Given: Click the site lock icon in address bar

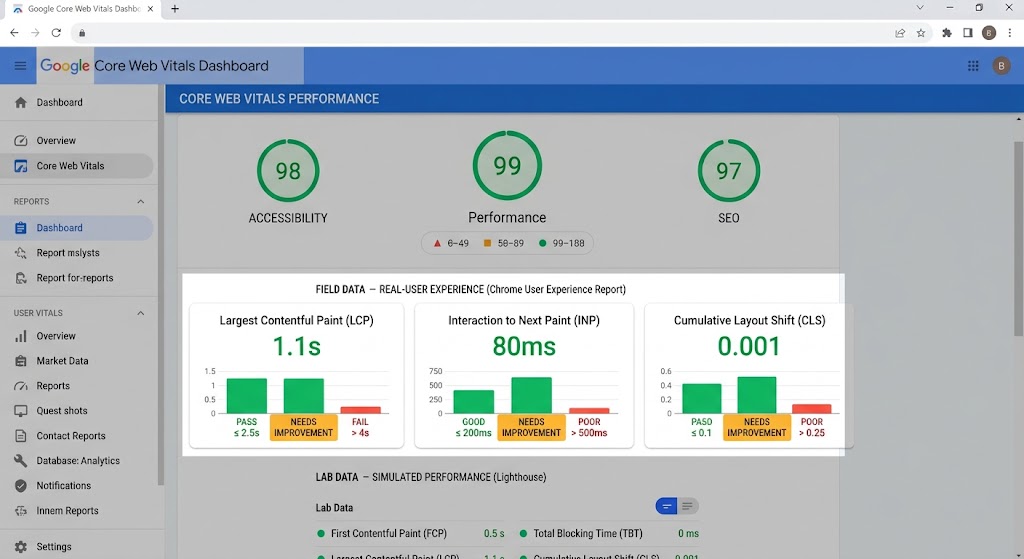Looking at the screenshot, I should [82, 33].
